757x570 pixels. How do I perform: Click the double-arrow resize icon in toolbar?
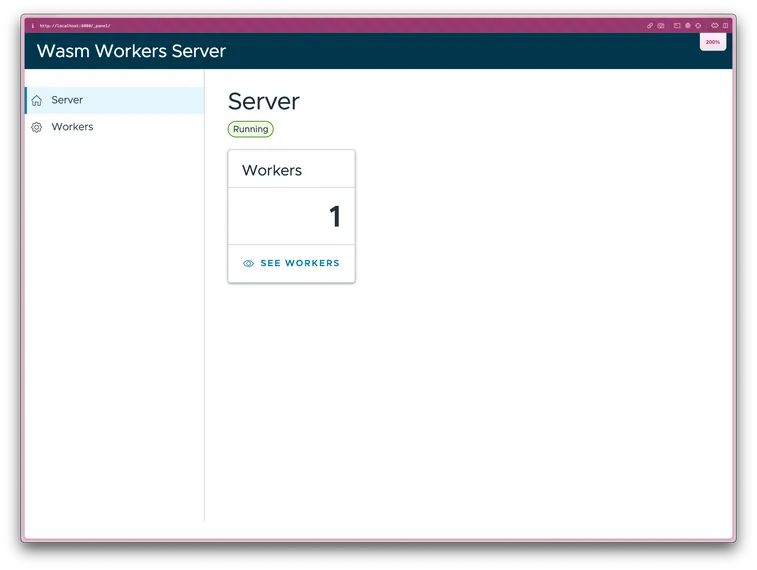coord(715,25)
